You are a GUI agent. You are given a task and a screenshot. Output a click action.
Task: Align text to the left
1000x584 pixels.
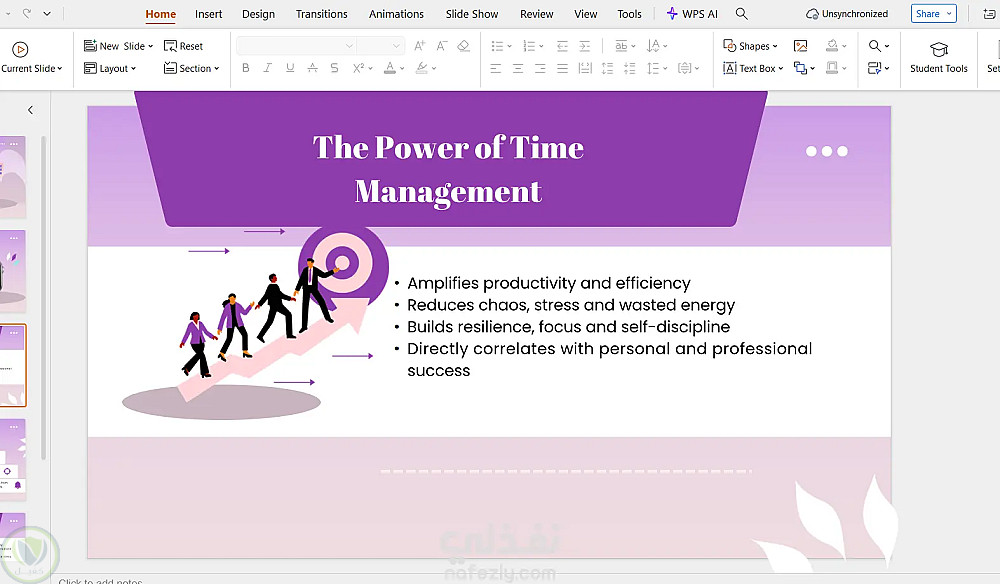(496, 68)
